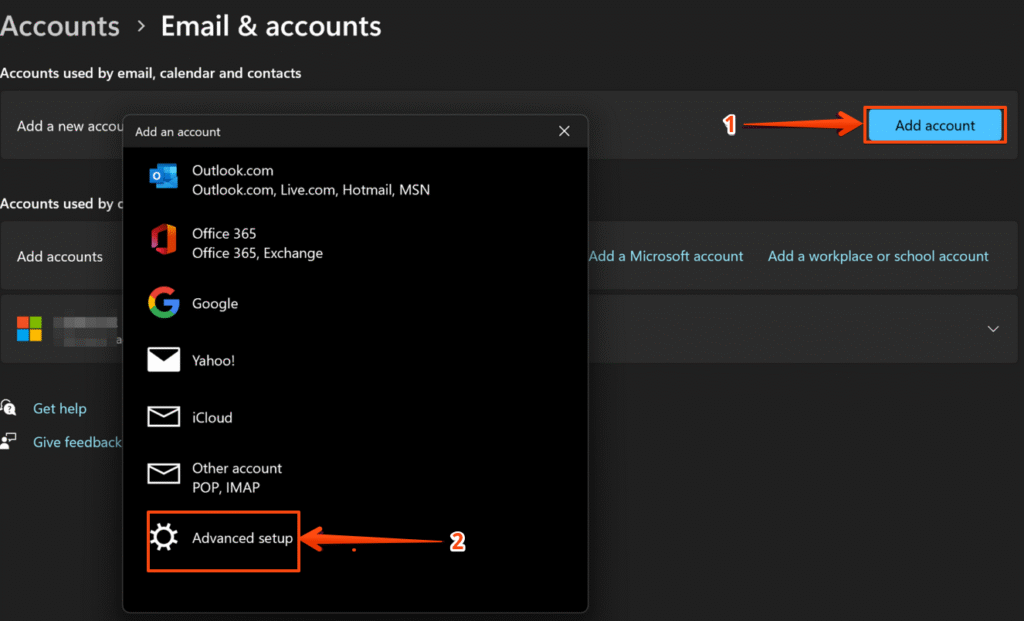Click the 'Outlook.com, Live.com, Hotmail, MSN' subtitle
1024x621 pixels.
(311, 189)
